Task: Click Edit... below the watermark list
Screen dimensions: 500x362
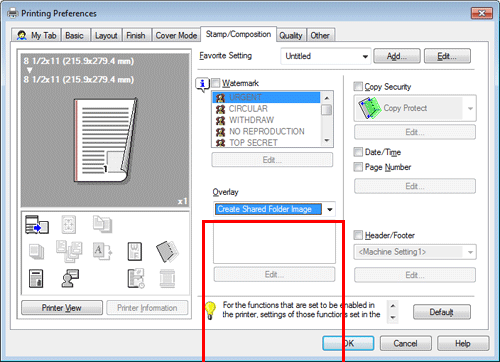Action: tap(272, 160)
